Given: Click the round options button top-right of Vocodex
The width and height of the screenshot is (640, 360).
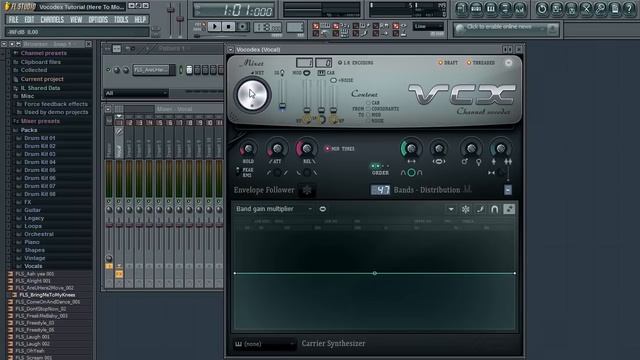Looking at the screenshot, I should coord(508,63).
